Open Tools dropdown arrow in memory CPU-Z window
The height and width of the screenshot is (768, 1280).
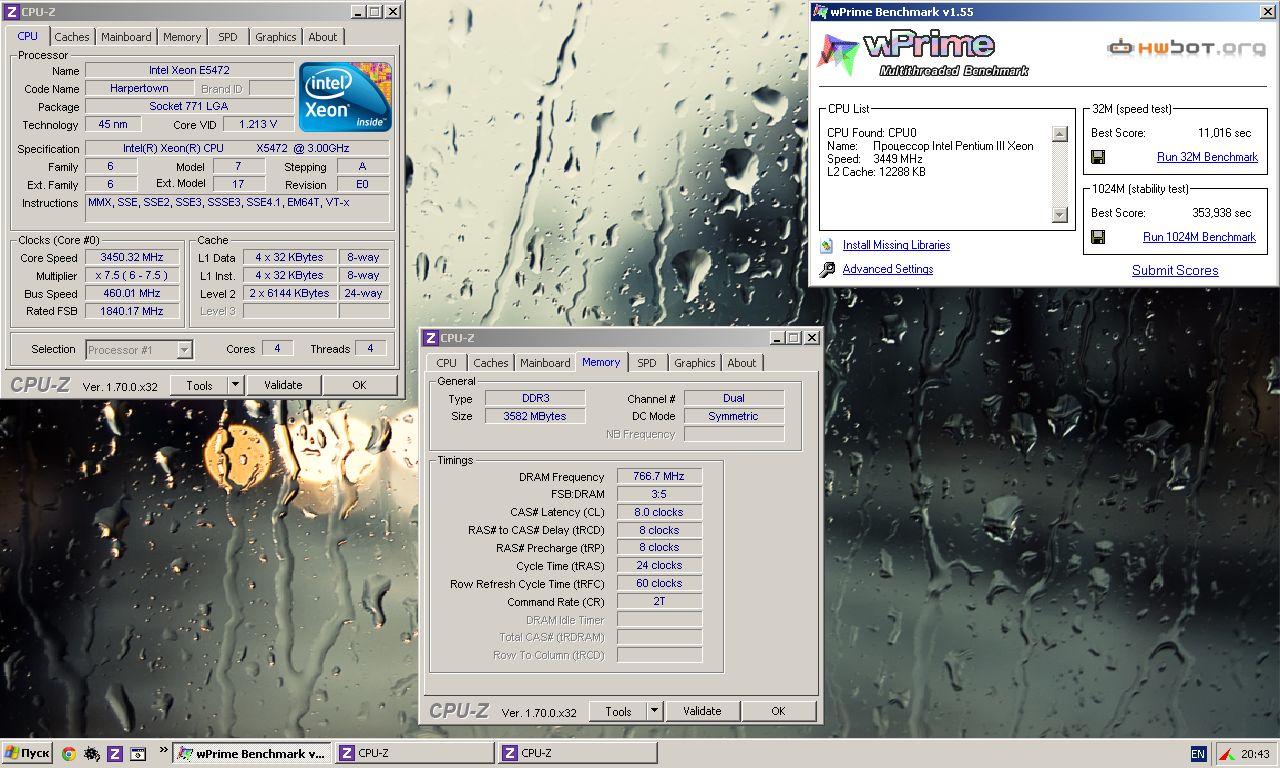(x=654, y=711)
